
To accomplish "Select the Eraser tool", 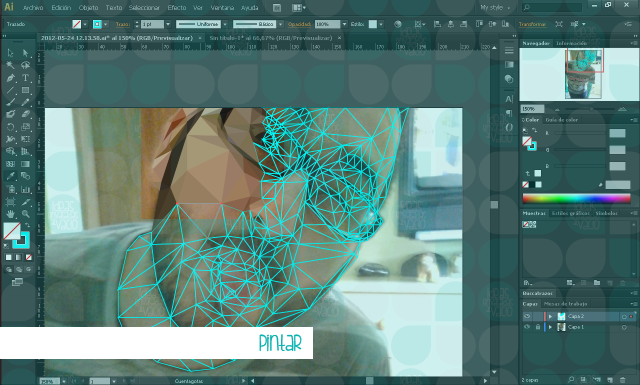I will (x=25, y=114).
